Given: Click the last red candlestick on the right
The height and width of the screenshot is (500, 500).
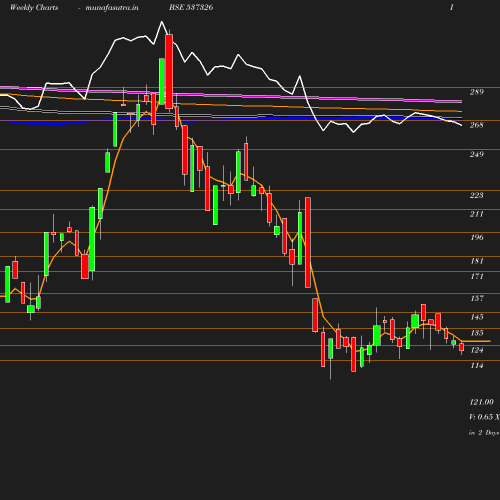Looking at the screenshot, I should [462, 347].
